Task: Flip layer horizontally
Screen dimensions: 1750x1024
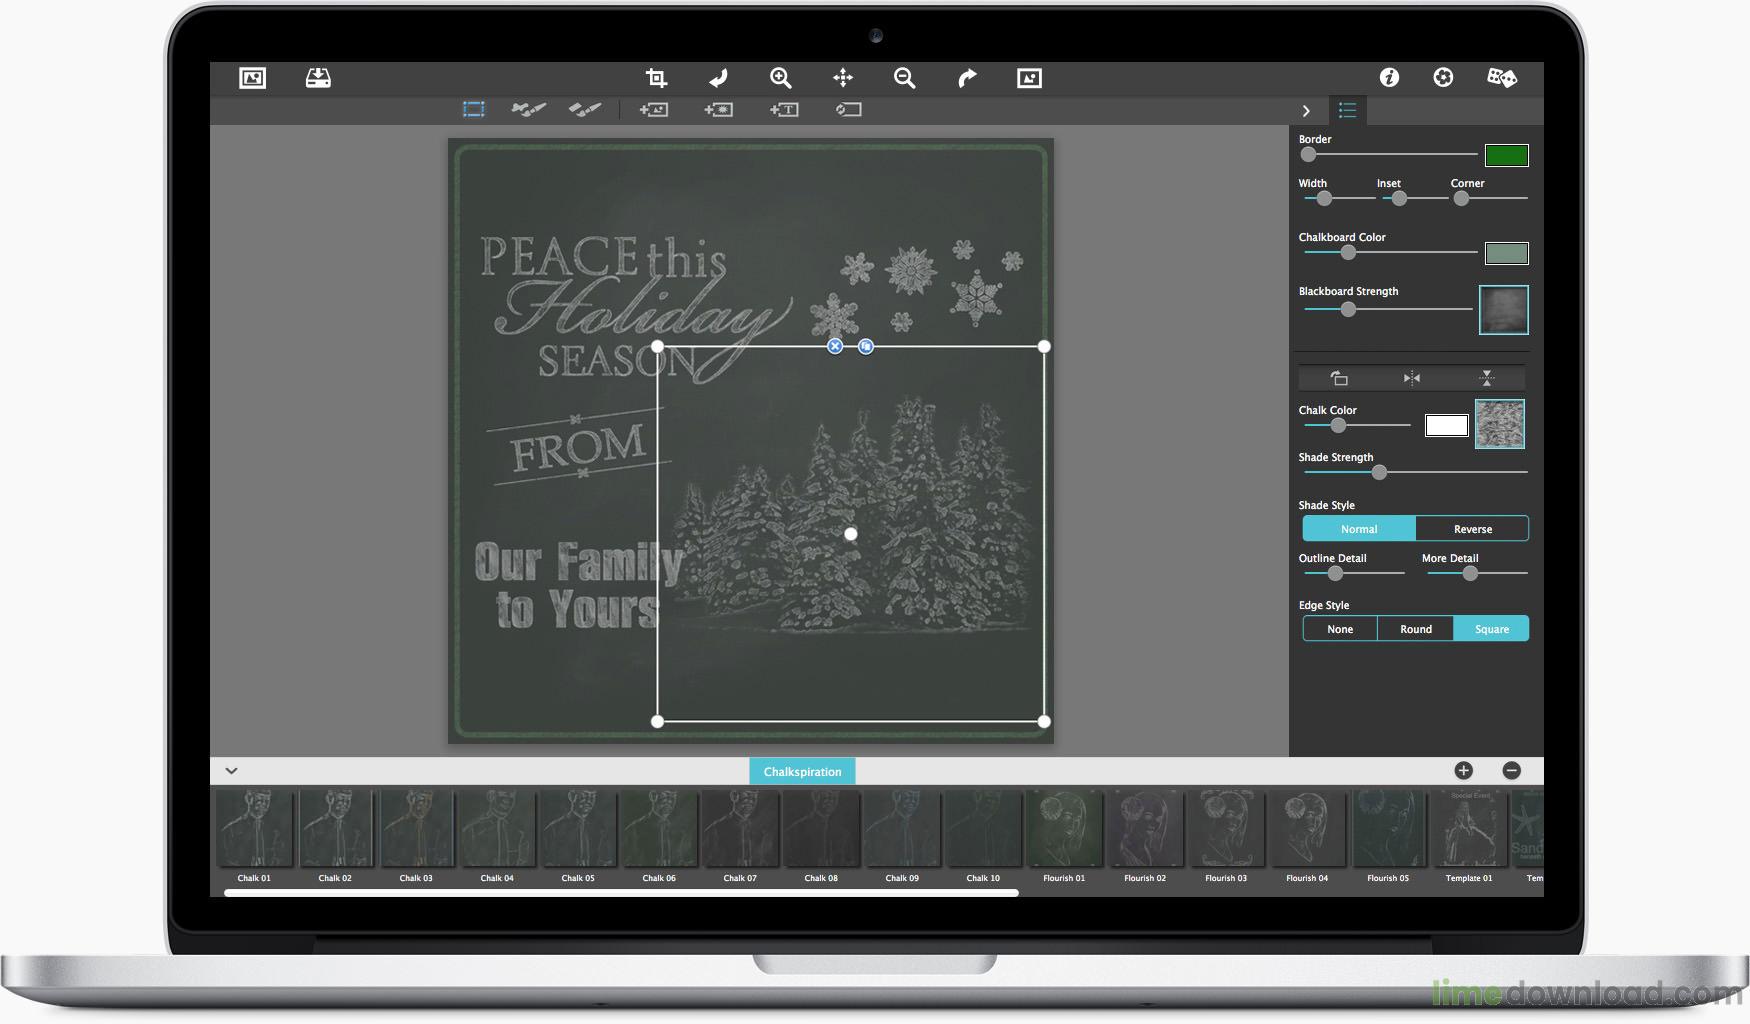Action: (1411, 378)
